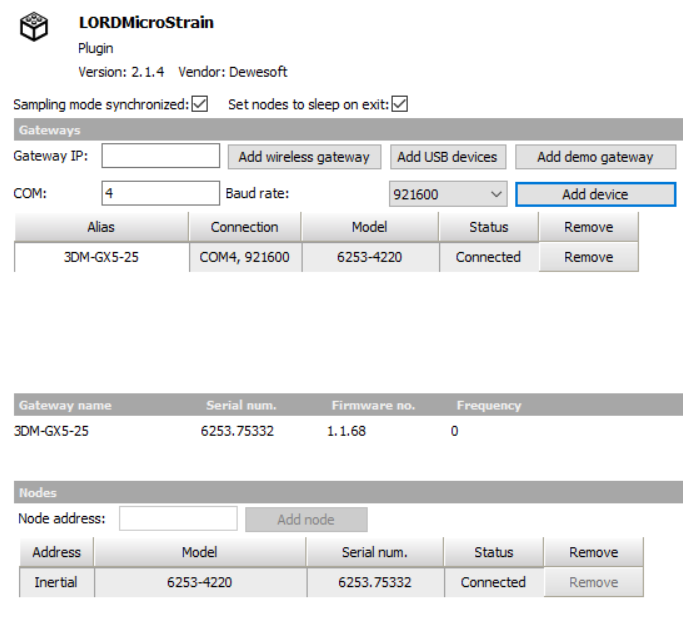
Task: Select the COM4, 921600 connection cell
Action: click(x=245, y=257)
